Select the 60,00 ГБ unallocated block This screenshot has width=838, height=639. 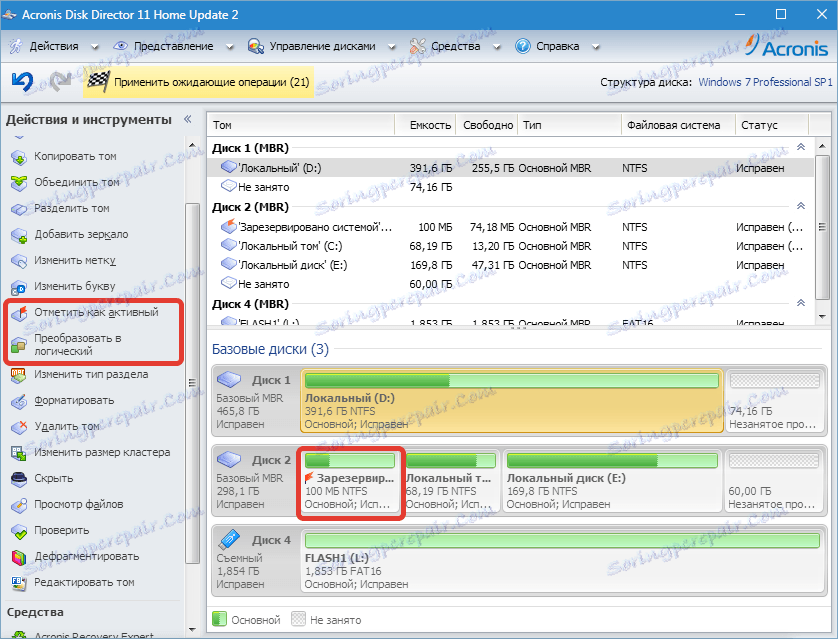pyautogui.click(x=774, y=481)
